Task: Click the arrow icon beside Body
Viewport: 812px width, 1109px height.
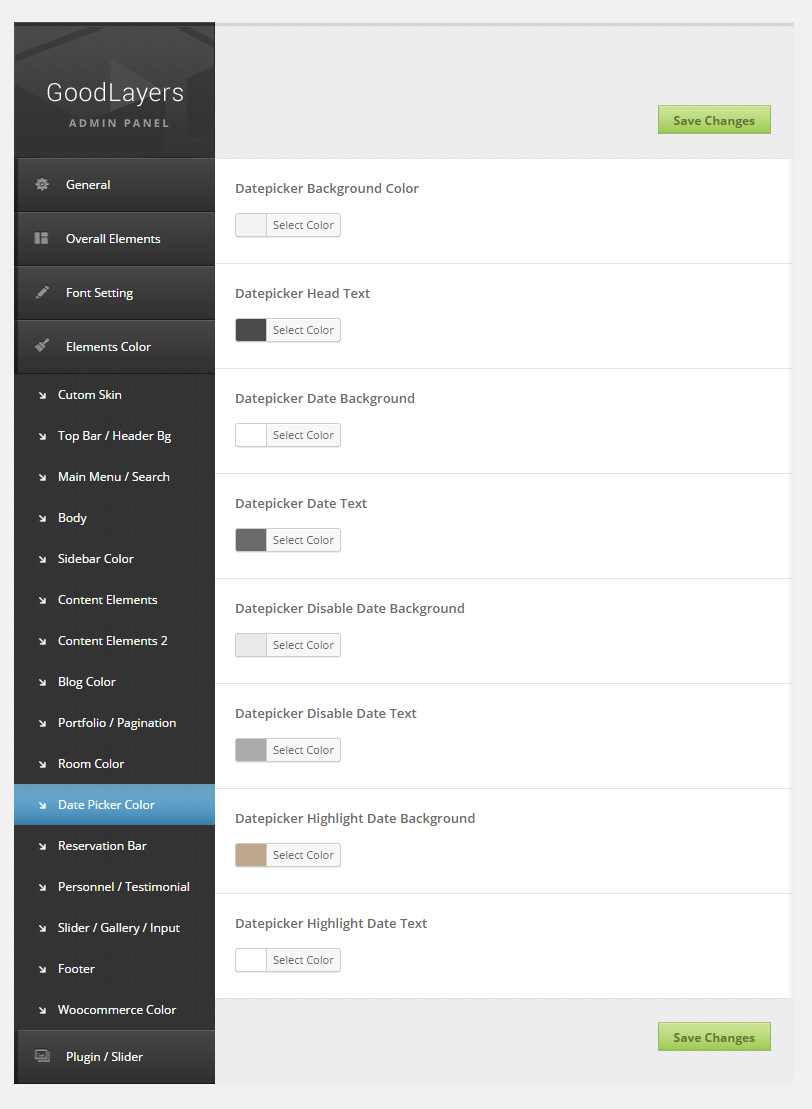Action: pyautogui.click(x=42, y=518)
